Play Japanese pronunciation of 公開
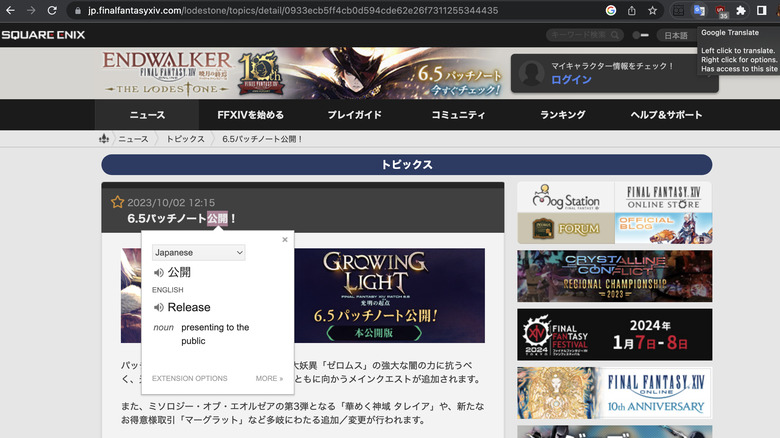 point(159,272)
